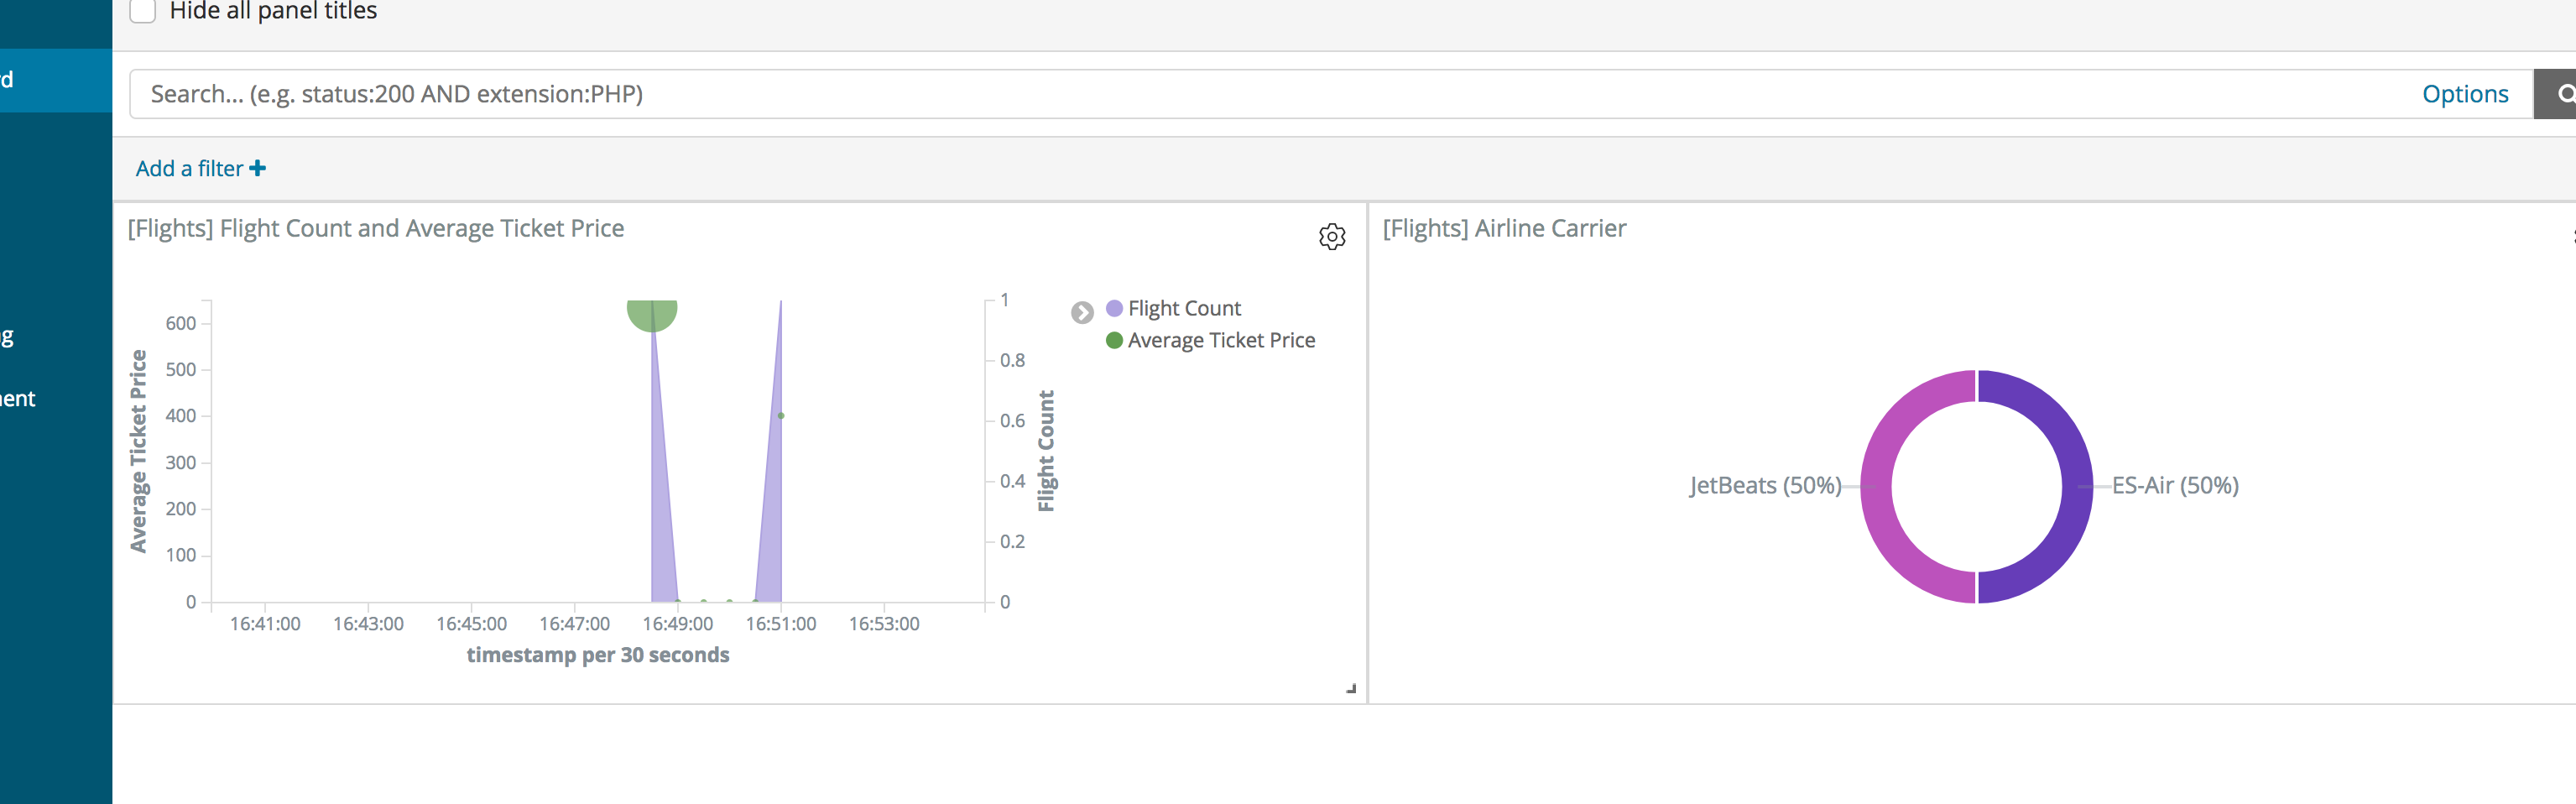Open the settings gear on Flight Count panel
Screen dimensions: 2576x804
tap(1332, 238)
